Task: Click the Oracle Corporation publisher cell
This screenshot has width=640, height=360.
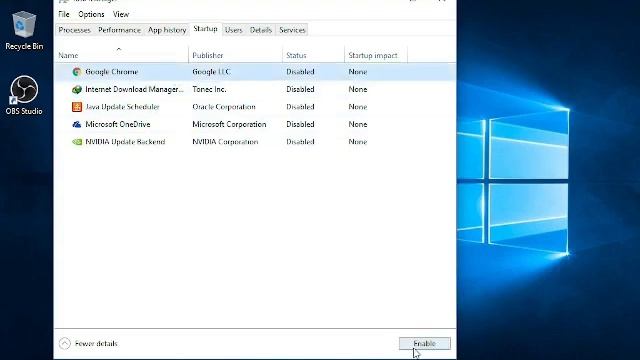Action: coord(224,107)
